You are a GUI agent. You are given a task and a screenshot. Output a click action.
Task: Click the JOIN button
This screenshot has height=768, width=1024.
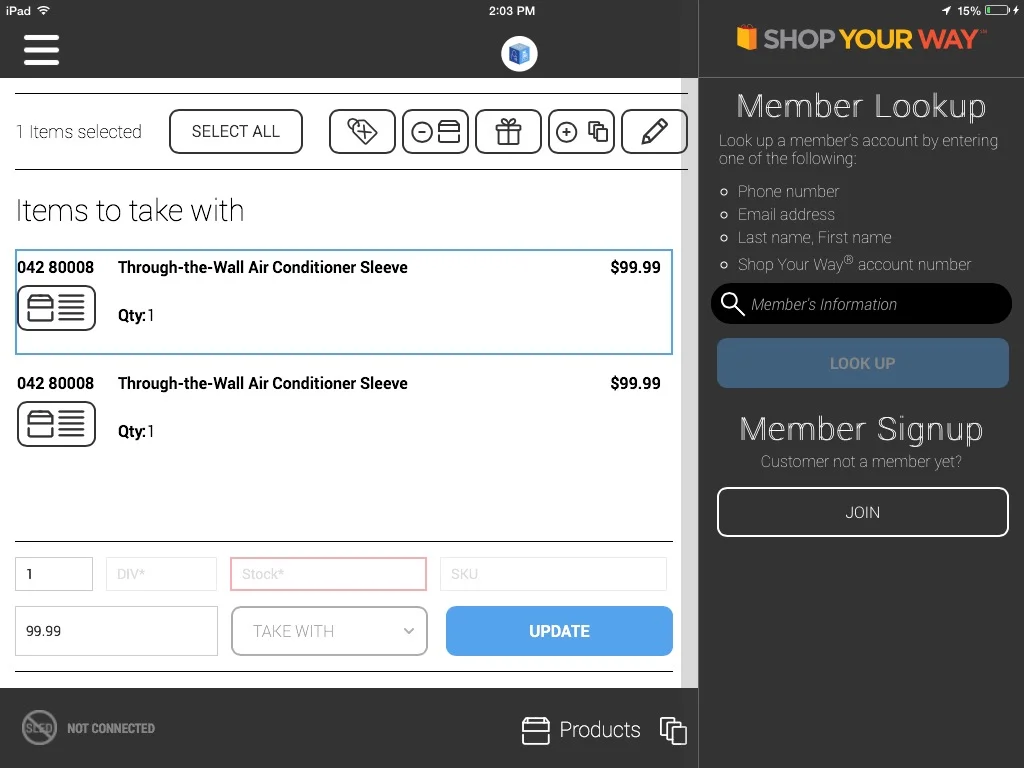[x=863, y=512]
